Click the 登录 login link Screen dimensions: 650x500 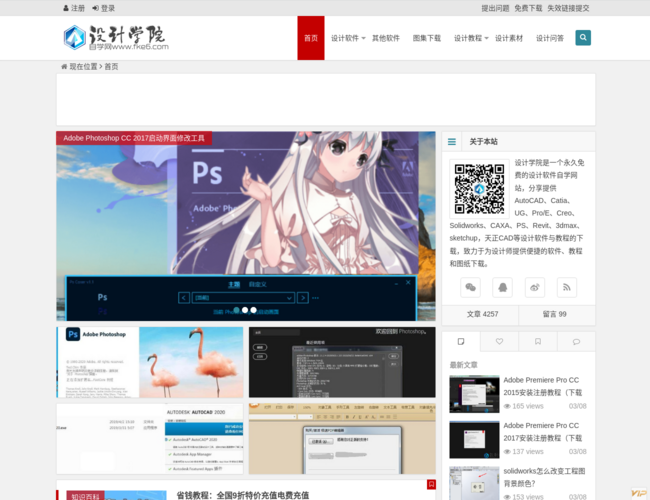pyautogui.click(x=104, y=8)
